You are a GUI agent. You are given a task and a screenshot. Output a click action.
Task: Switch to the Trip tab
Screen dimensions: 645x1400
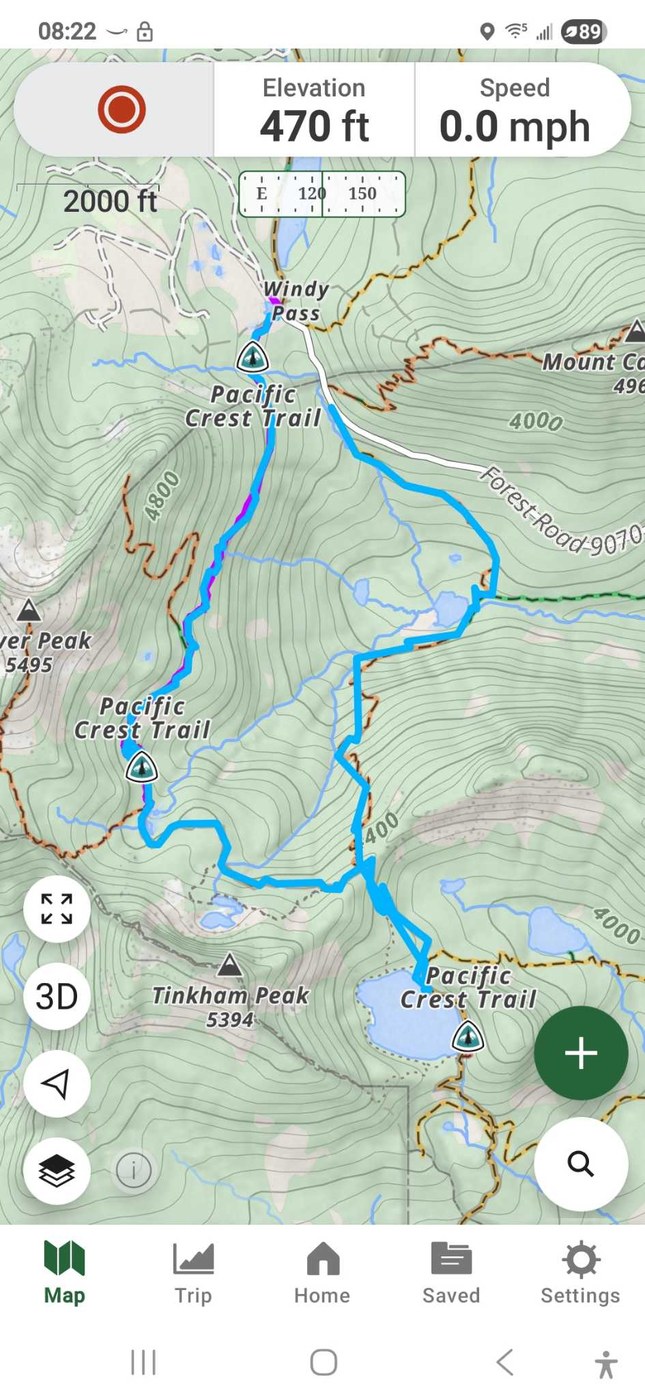(x=193, y=1273)
